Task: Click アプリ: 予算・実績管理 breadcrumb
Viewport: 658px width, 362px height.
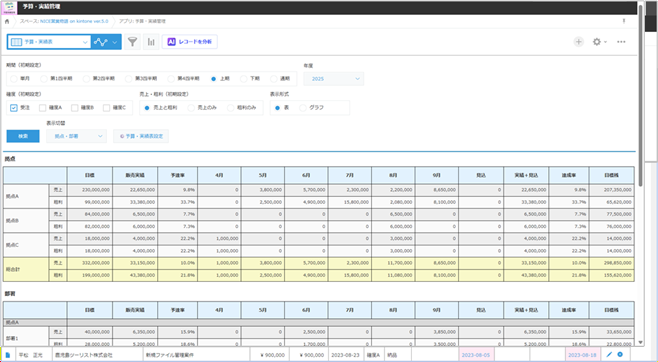Action: tap(142, 21)
